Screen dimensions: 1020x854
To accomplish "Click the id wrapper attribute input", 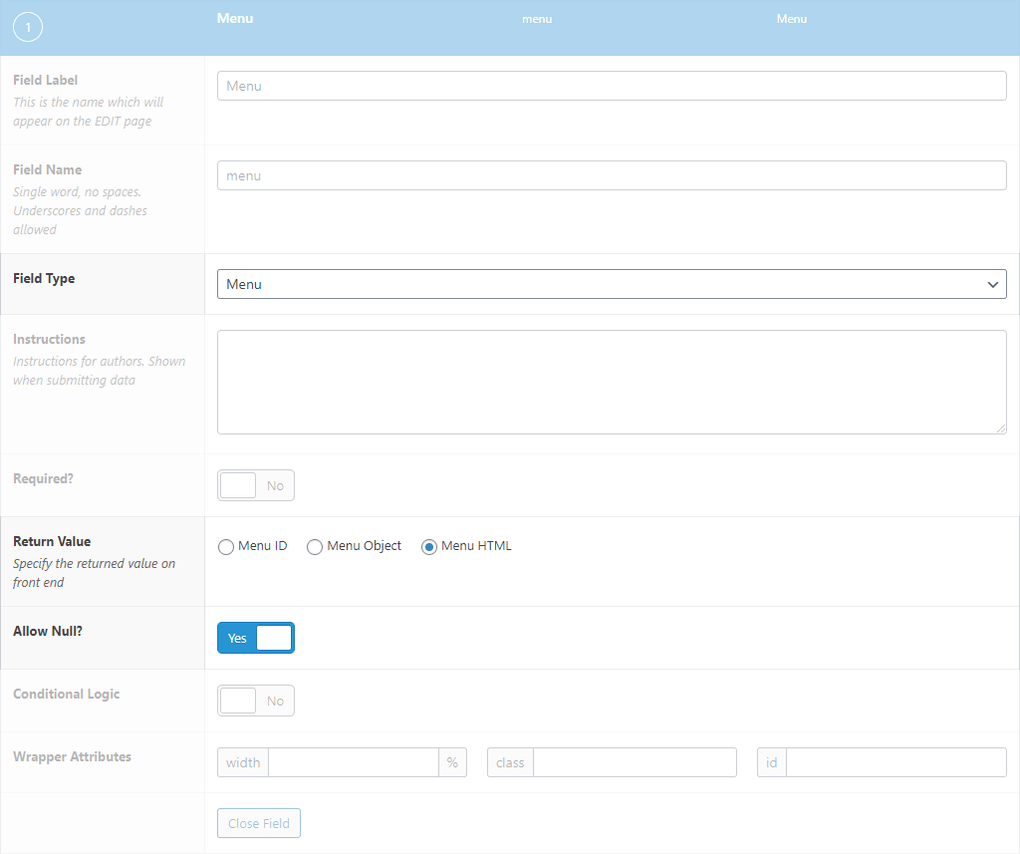I will [x=895, y=761].
